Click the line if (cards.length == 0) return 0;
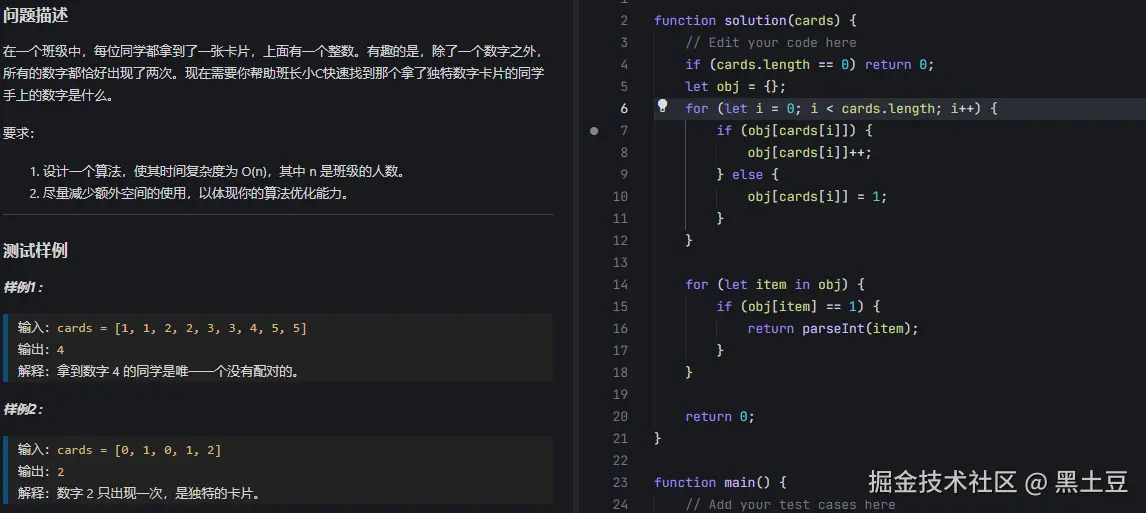Viewport: 1146px width, 513px height. pyautogui.click(x=810, y=64)
